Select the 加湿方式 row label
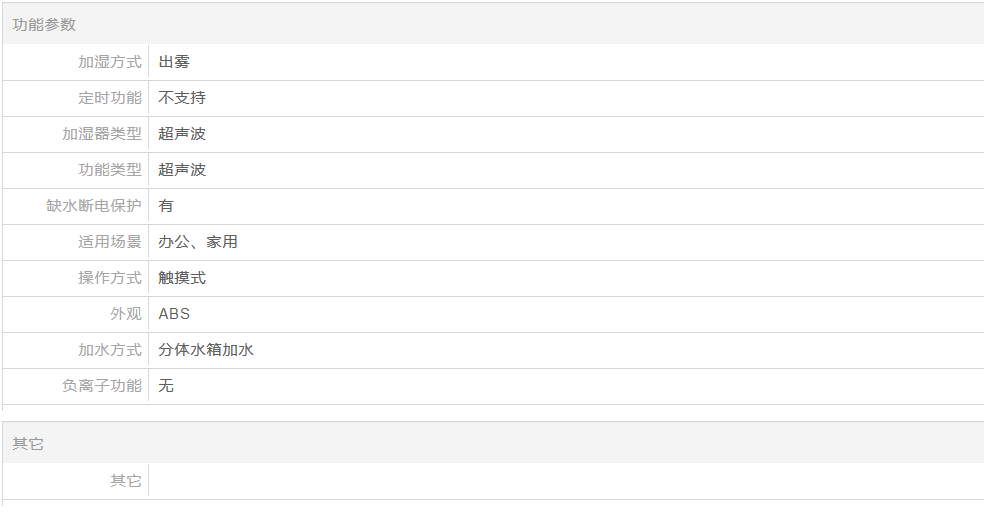The height and width of the screenshot is (514, 991). pos(110,62)
